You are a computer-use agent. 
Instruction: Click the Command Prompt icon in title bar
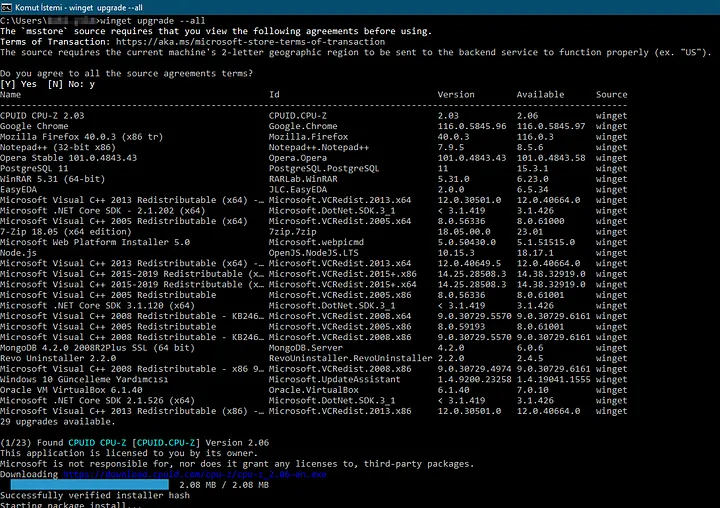8,7
